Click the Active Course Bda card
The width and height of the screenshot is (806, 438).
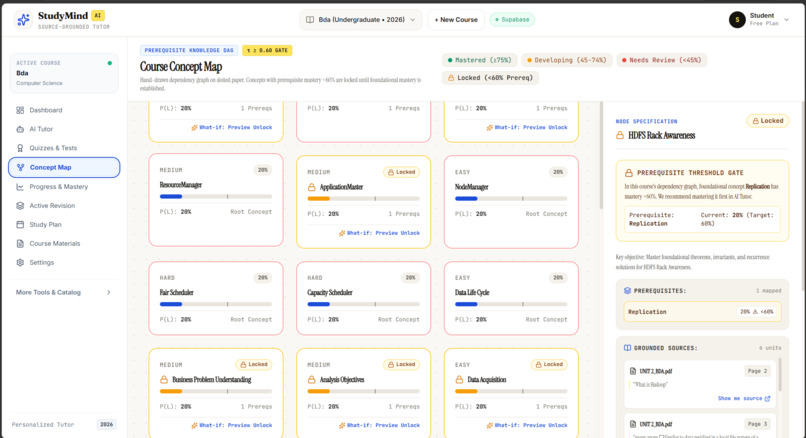64,73
